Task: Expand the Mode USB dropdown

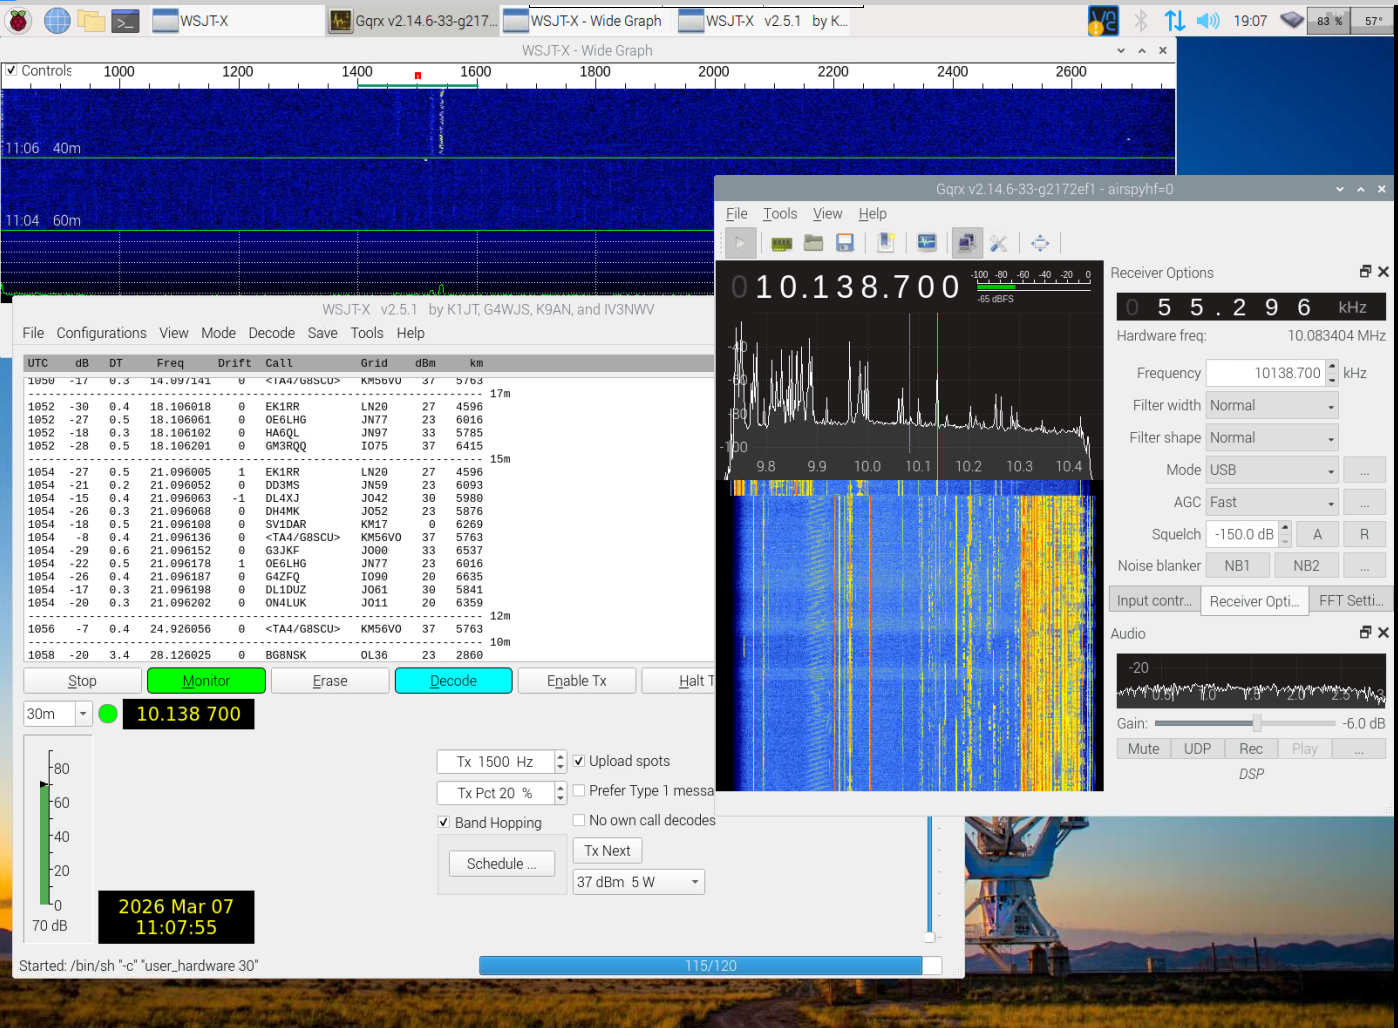Action: [x=1271, y=470]
